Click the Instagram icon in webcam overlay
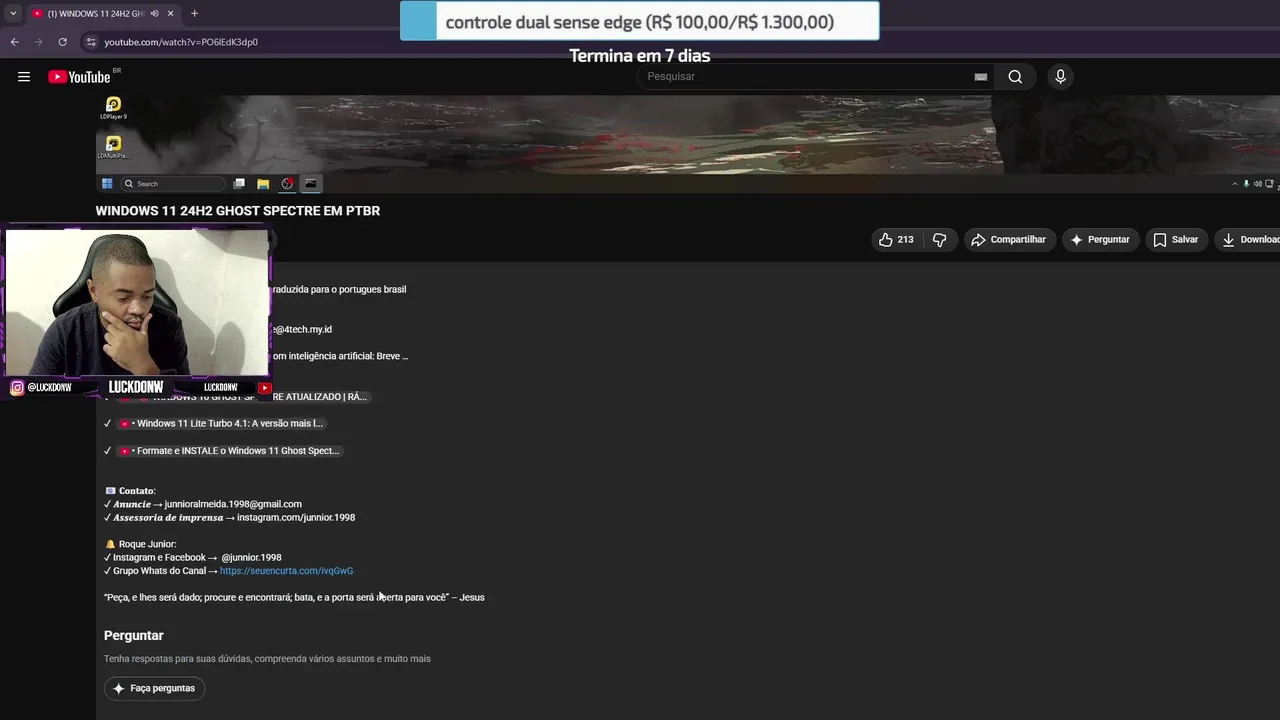This screenshot has height=720, width=1280. coord(17,388)
